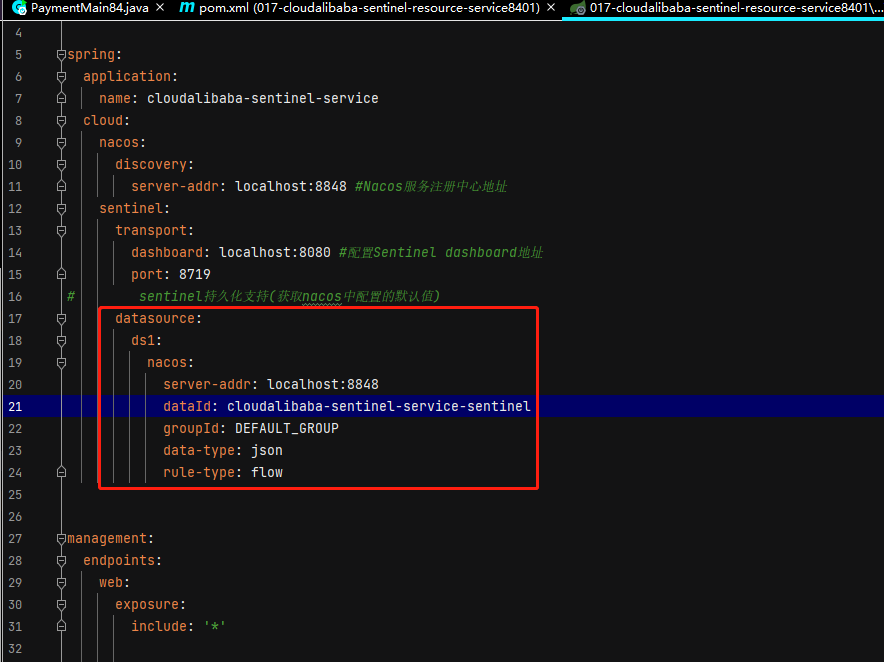Fold the transport block on line 13
884x662 pixels.
tap(61, 231)
